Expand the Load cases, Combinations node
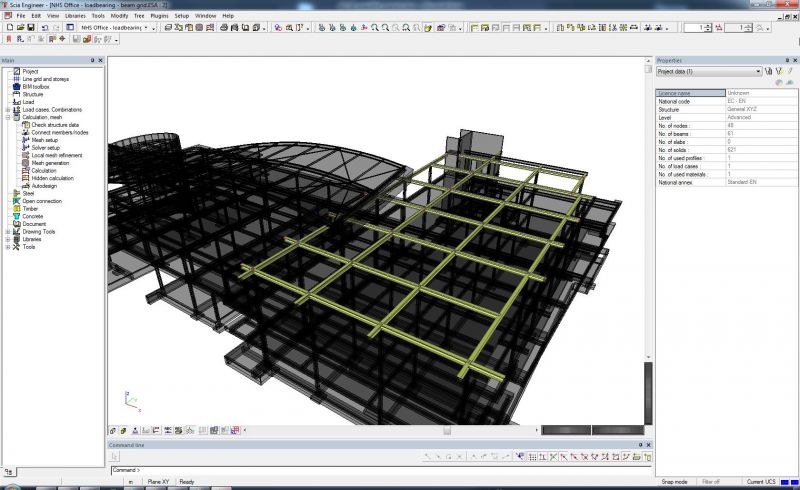800x490 pixels. coord(7,110)
